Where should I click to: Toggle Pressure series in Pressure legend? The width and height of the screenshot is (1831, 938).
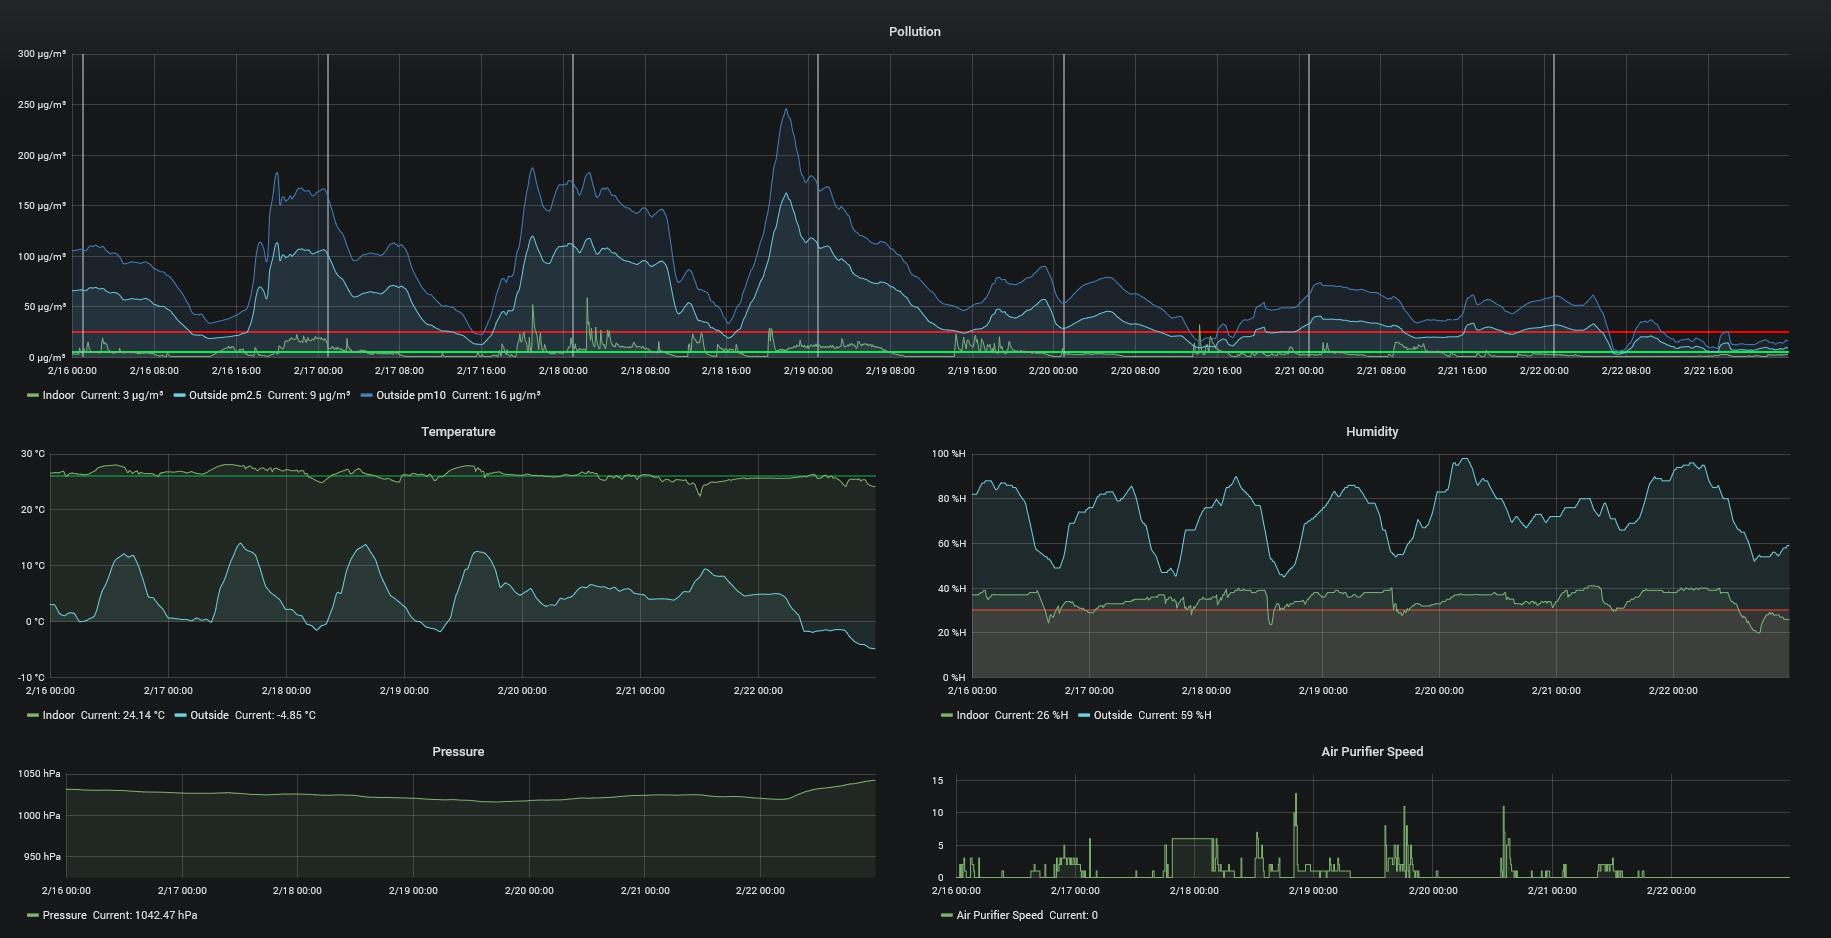pos(64,916)
